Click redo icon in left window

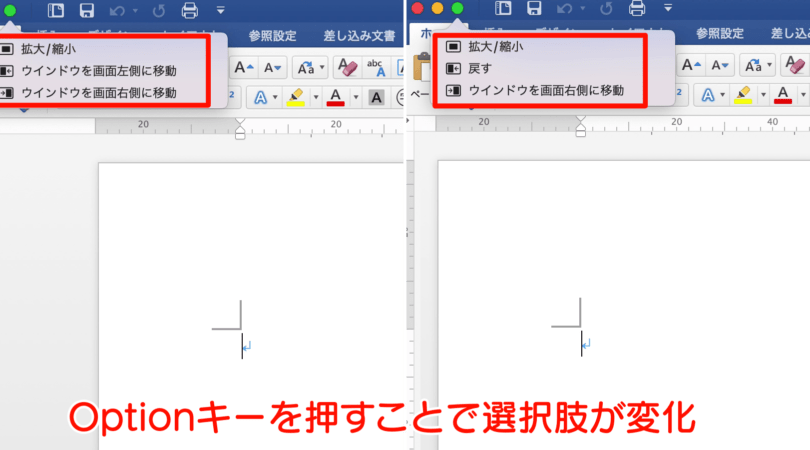[x=159, y=10]
